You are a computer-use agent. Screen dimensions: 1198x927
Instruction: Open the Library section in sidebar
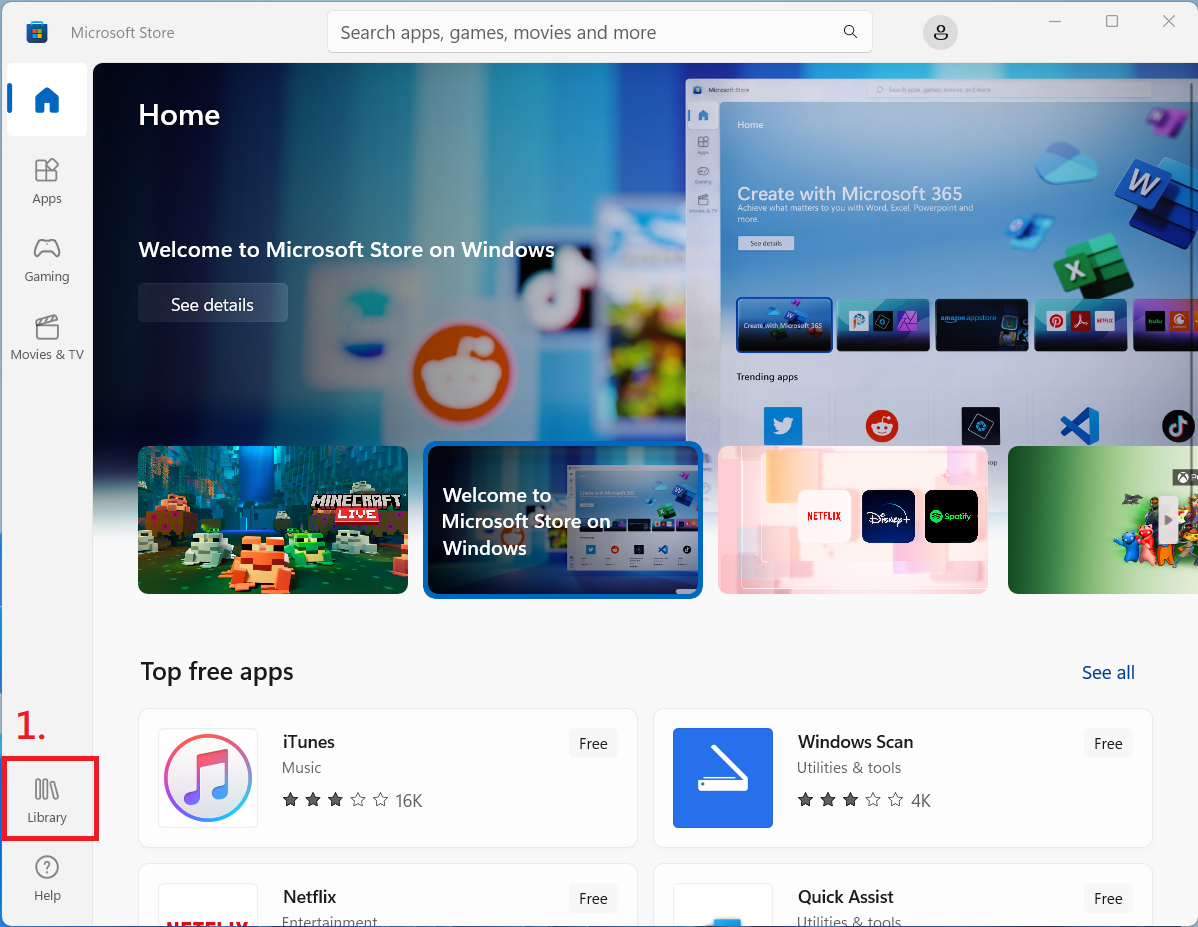pyautogui.click(x=47, y=799)
